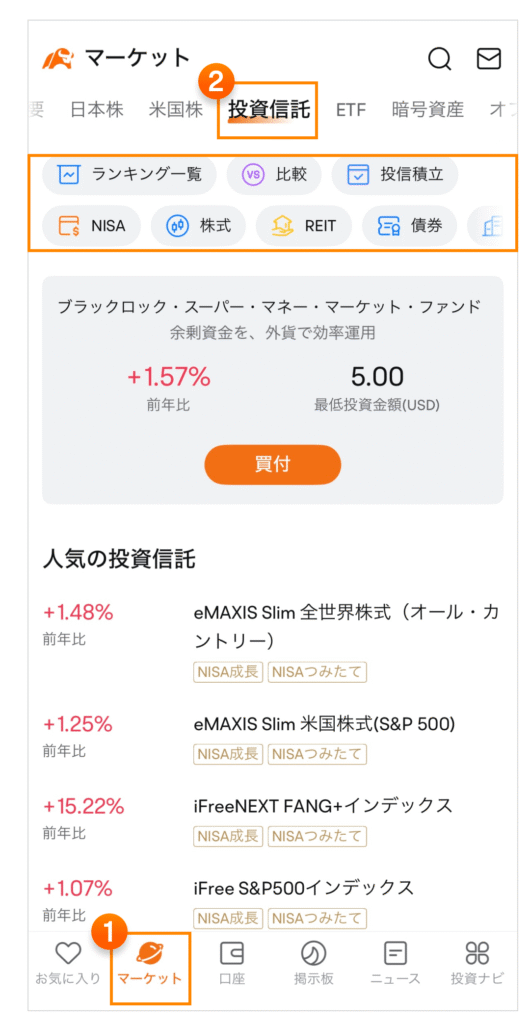530x1024 pixels.
Task: Open 投資ナビ icon in bottom bar
Action: tap(477, 954)
